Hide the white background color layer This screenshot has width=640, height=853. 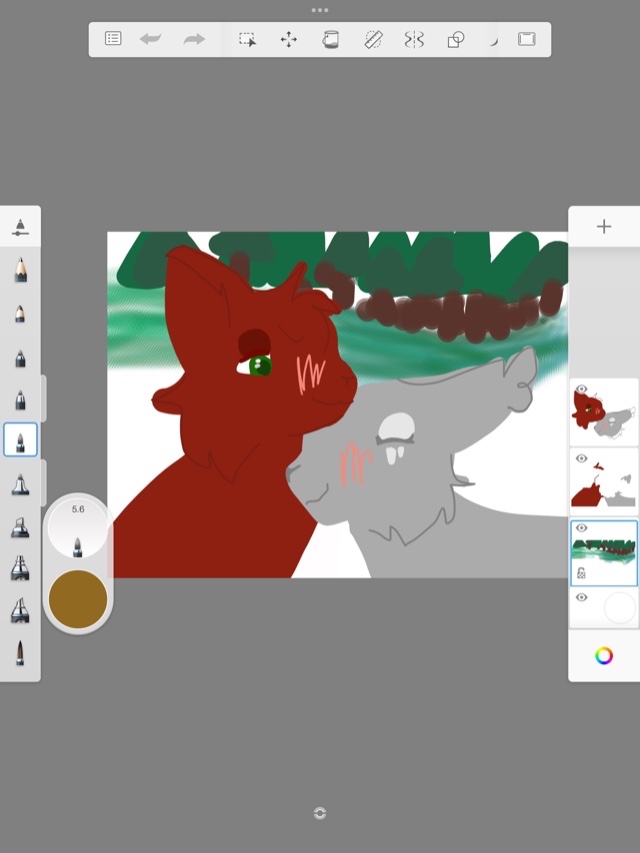(x=581, y=597)
